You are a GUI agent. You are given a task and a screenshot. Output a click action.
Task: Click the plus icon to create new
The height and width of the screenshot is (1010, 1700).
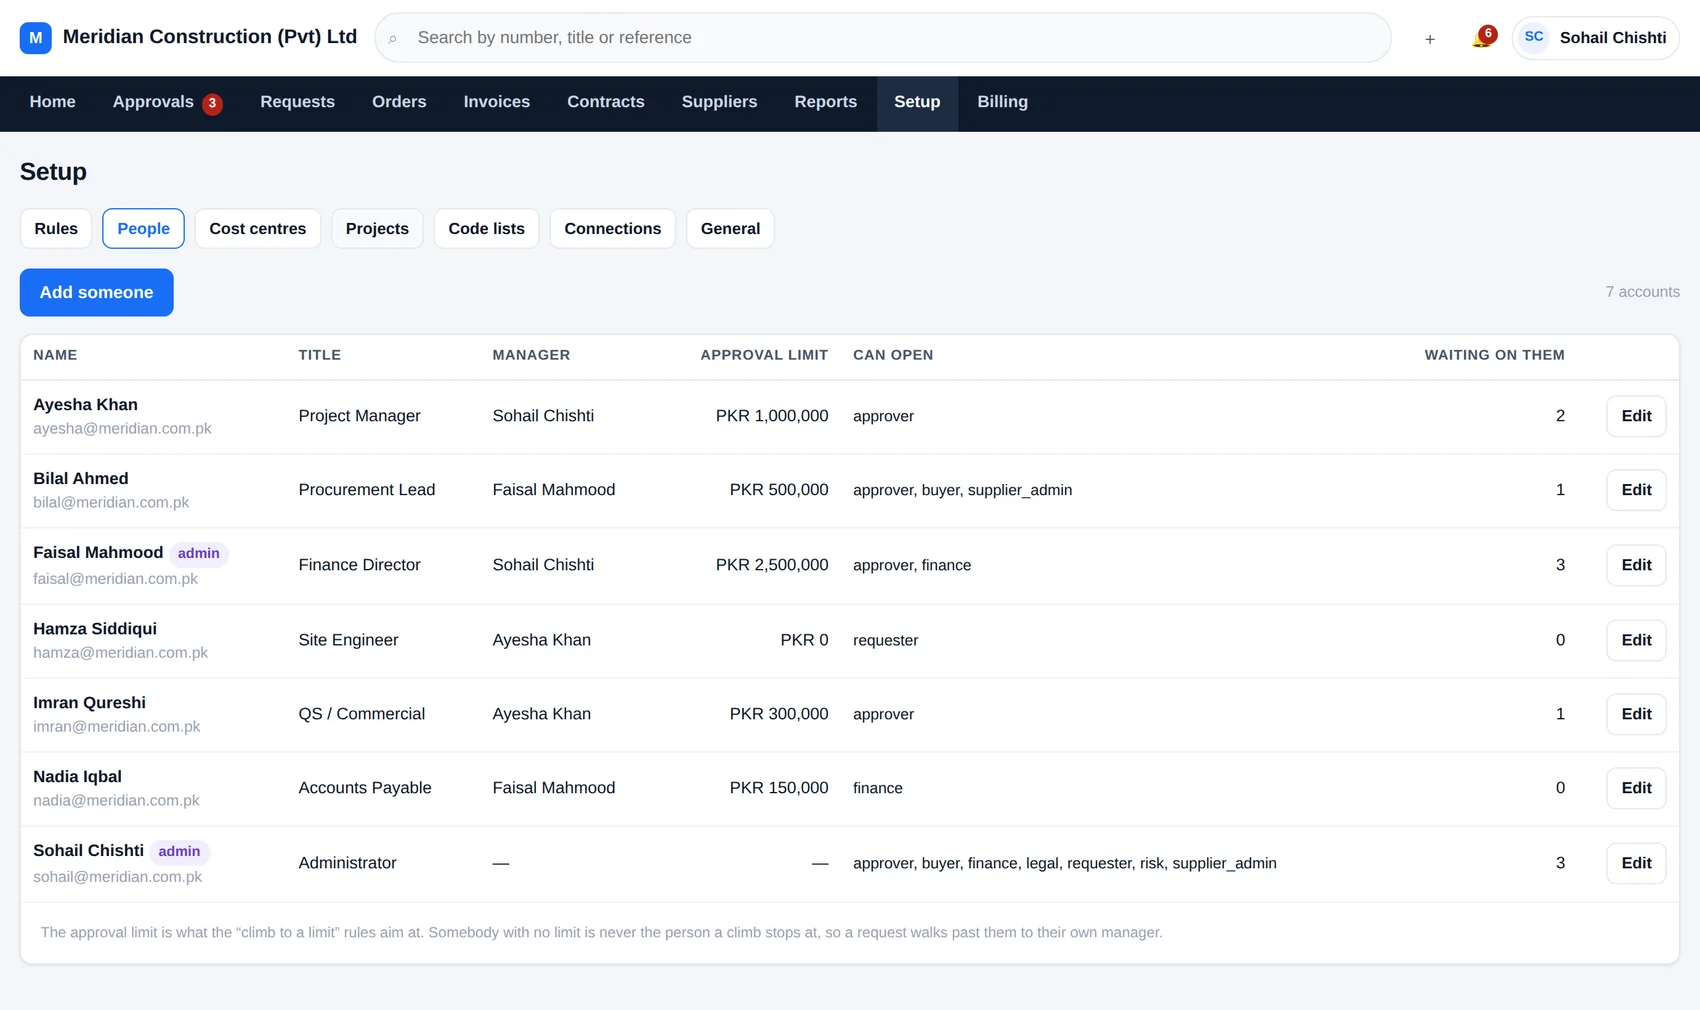1430,39
